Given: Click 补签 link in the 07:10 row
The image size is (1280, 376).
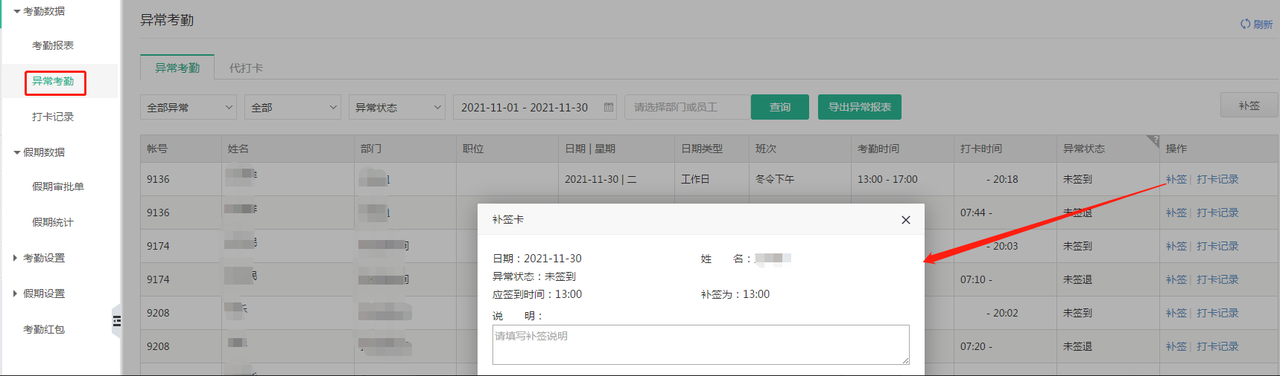Looking at the screenshot, I should [x=1176, y=279].
